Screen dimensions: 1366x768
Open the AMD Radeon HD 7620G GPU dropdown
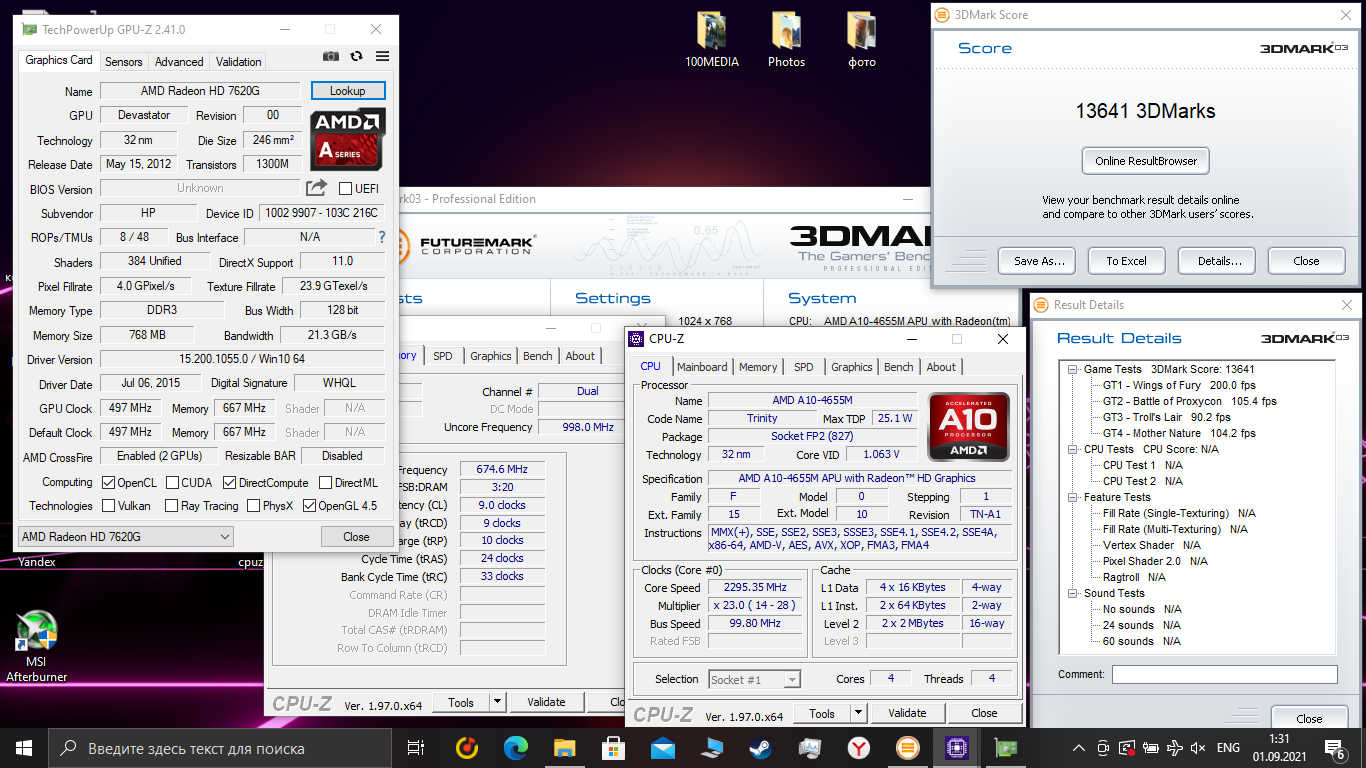pyautogui.click(x=126, y=537)
